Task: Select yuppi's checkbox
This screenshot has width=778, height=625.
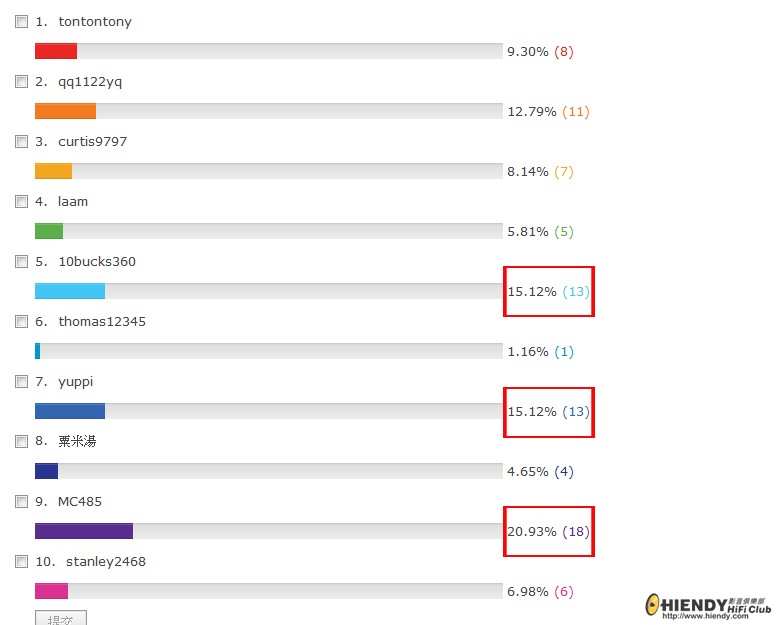Action: (x=21, y=382)
